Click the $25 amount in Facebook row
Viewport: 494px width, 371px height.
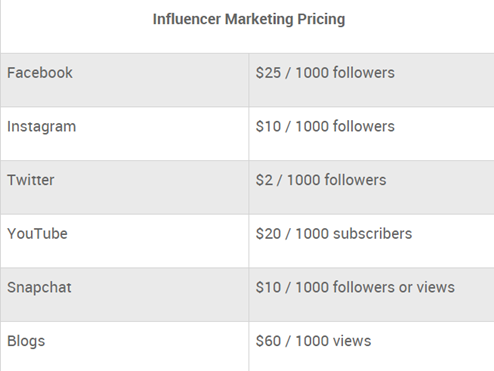coord(268,73)
